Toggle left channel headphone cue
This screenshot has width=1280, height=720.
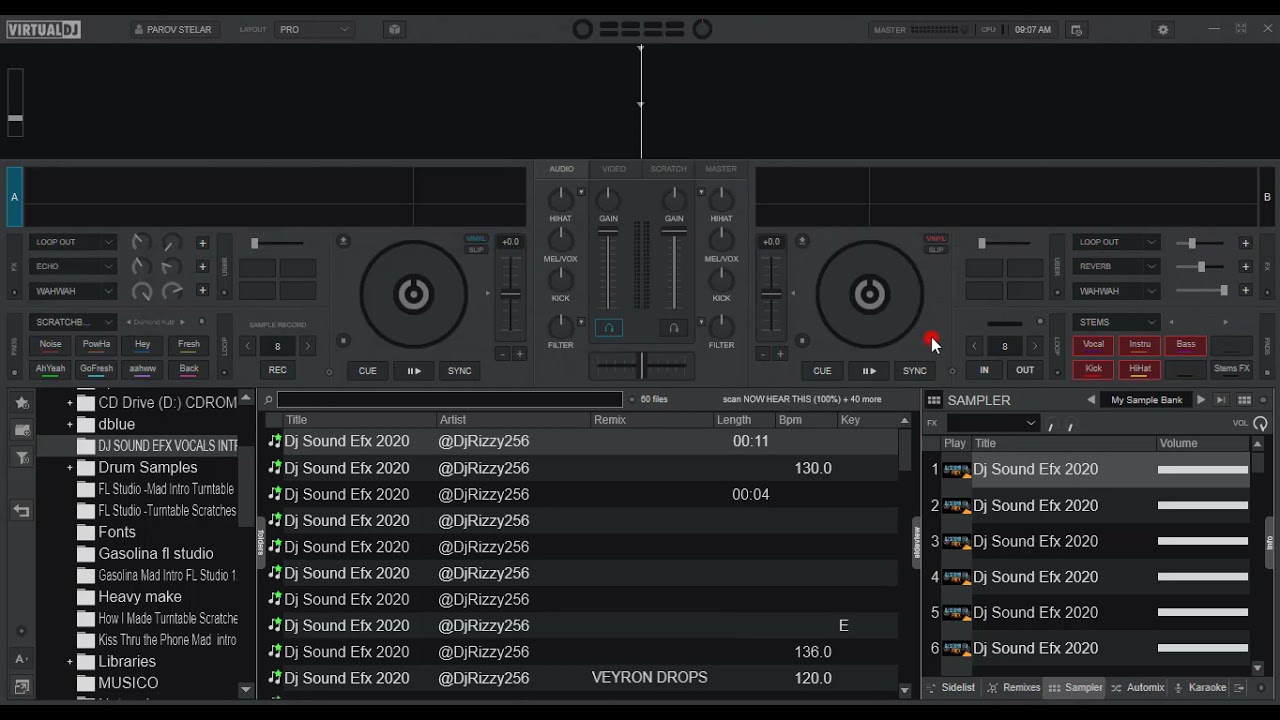(x=609, y=328)
